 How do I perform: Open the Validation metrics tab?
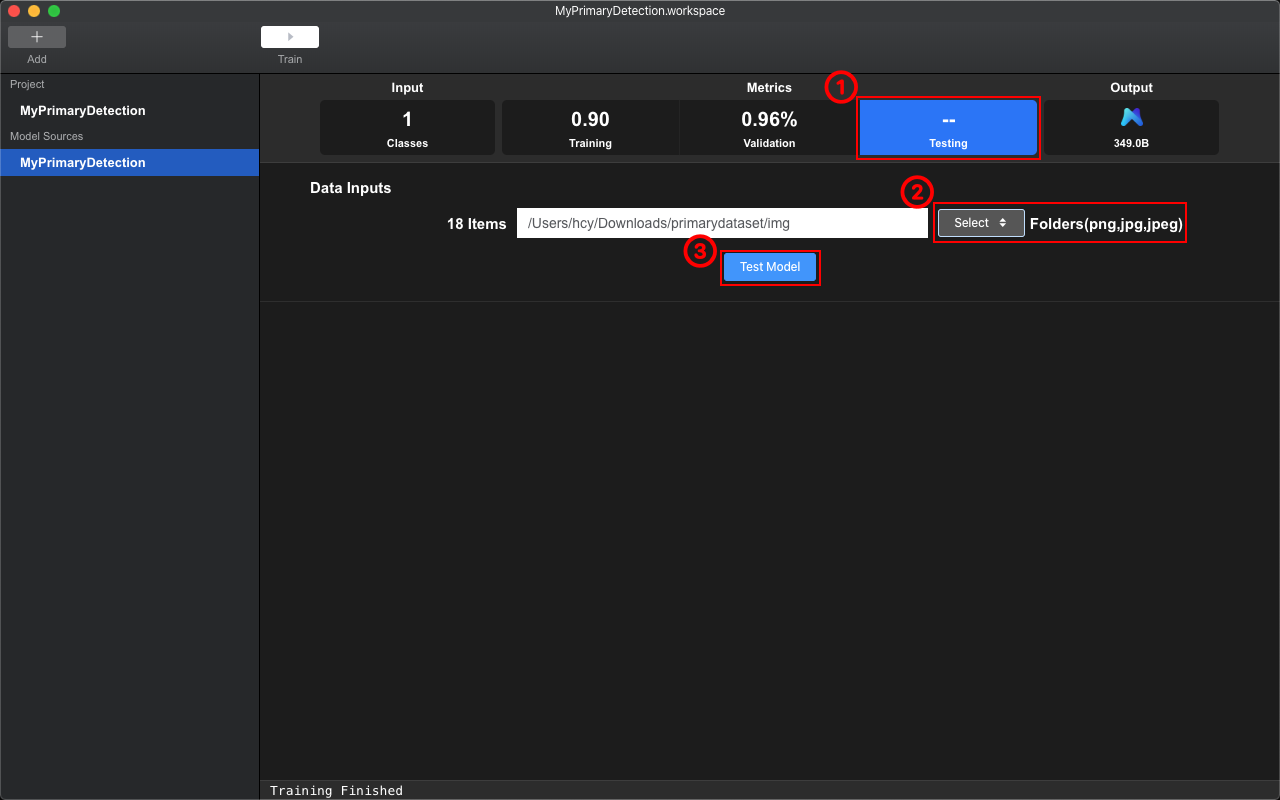coord(769,128)
